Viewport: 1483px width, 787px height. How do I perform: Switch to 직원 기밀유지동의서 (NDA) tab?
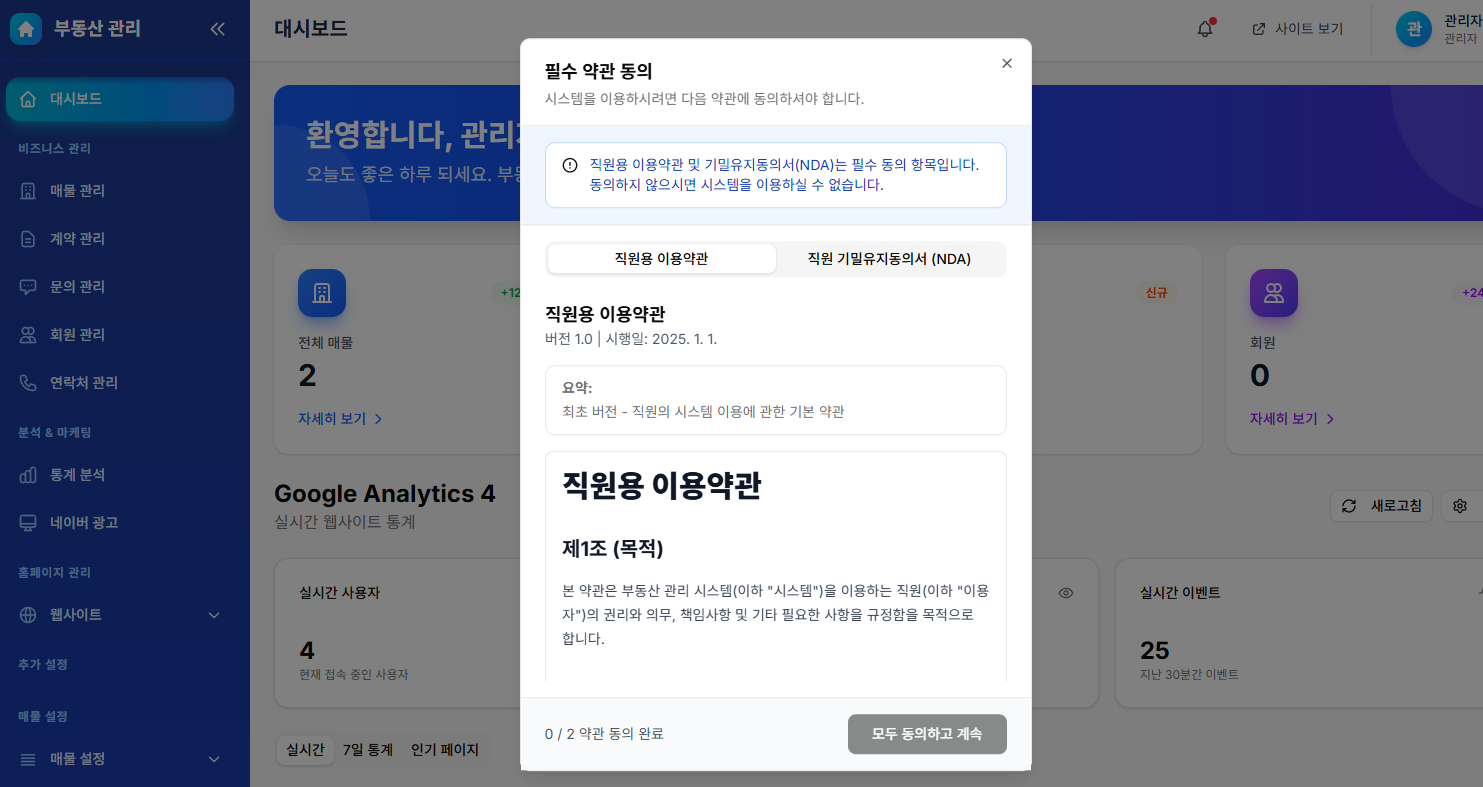pyautogui.click(x=889, y=259)
